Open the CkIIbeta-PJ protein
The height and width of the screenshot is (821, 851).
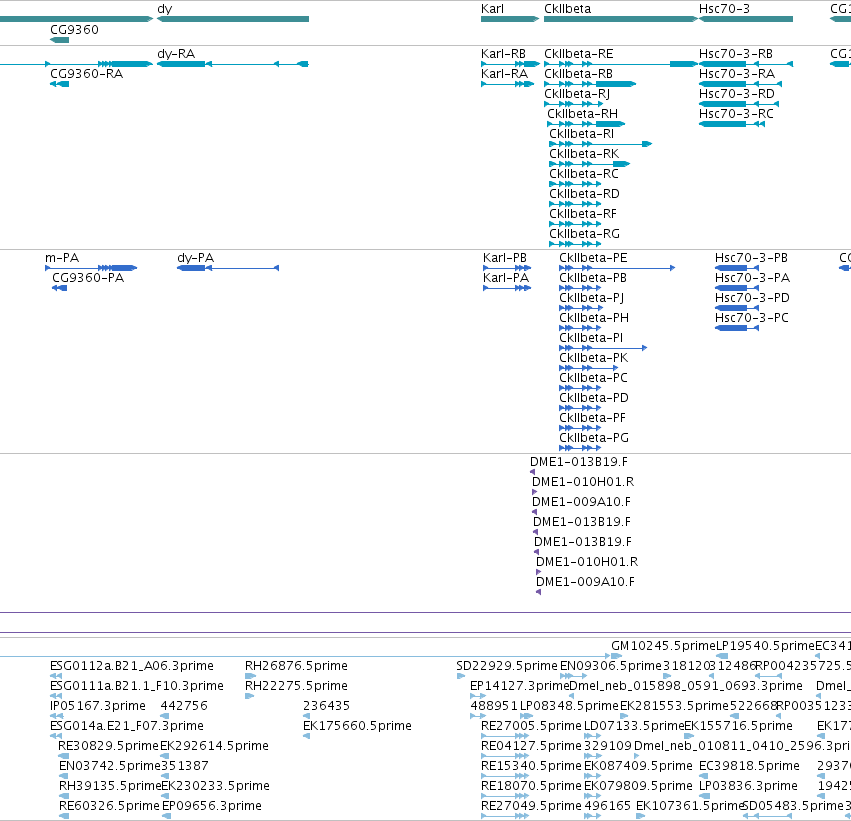[592, 298]
